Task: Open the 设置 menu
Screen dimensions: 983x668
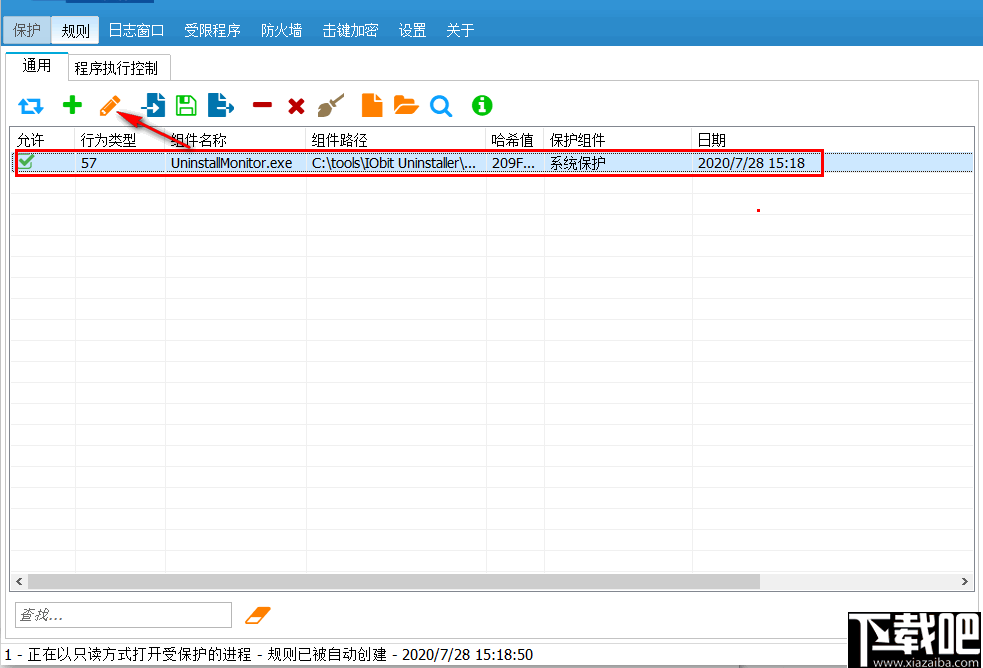Action: [x=412, y=30]
